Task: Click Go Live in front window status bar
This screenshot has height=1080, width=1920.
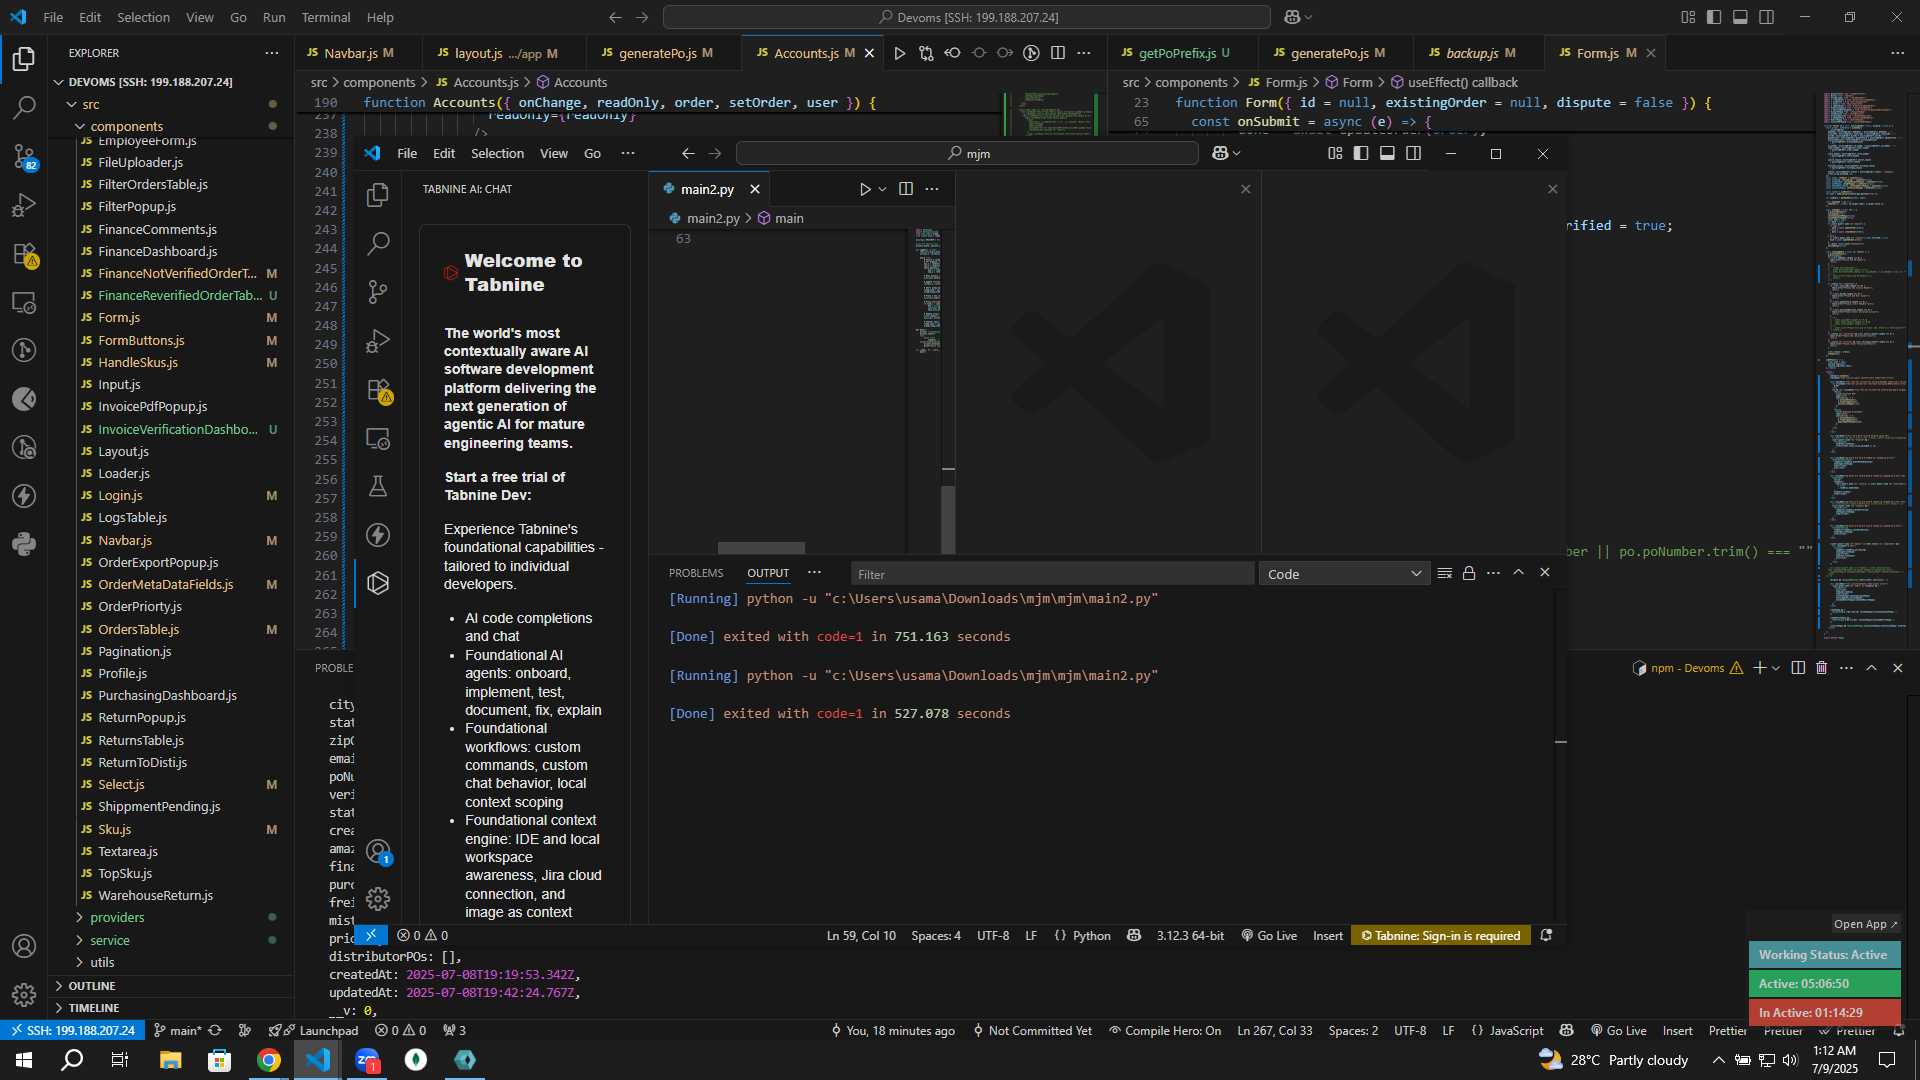Action: click(x=1269, y=936)
